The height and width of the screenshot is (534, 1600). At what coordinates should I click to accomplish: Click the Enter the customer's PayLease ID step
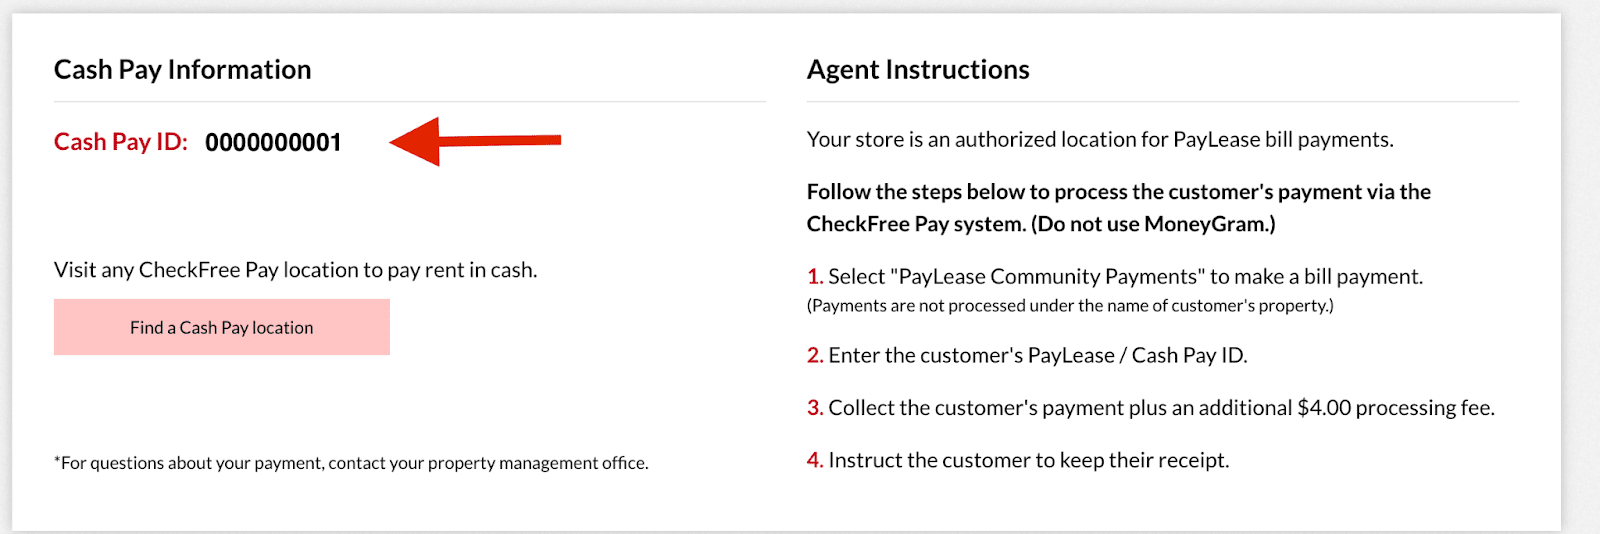[x=1037, y=356]
